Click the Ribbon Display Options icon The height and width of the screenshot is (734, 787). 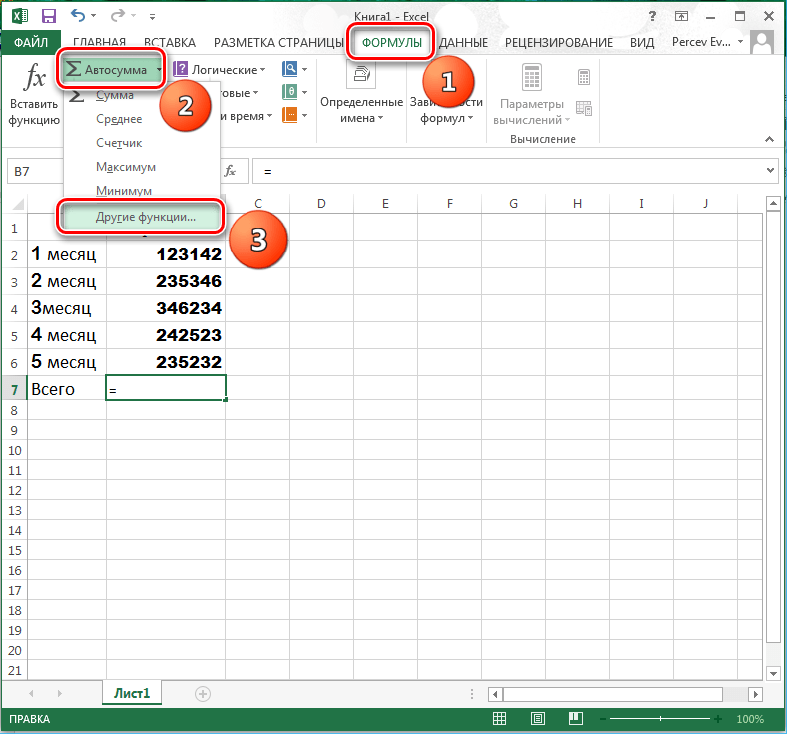tap(681, 16)
